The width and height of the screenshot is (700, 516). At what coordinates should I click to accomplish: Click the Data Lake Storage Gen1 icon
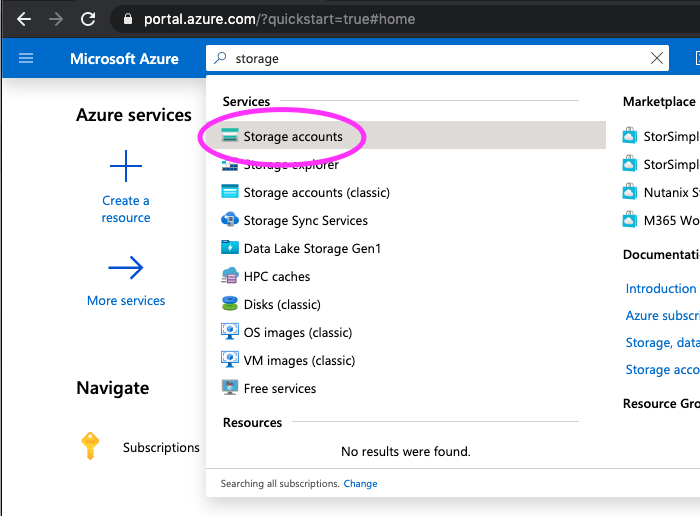(x=230, y=247)
